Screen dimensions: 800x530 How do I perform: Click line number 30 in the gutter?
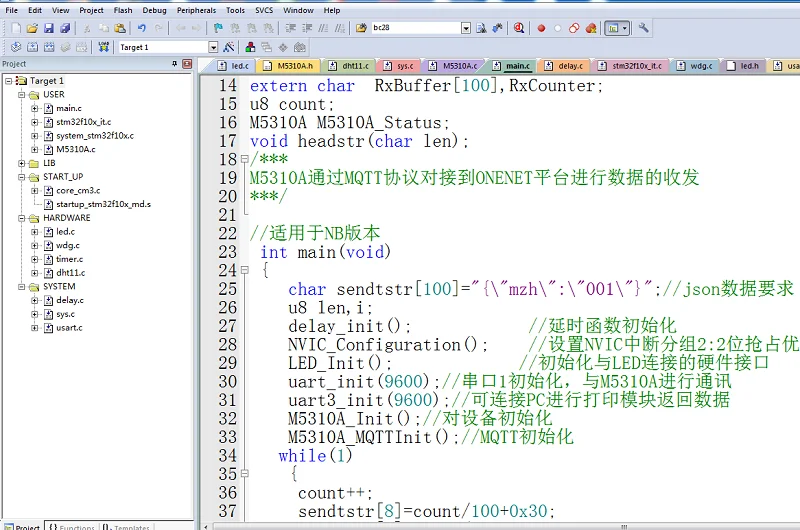pyautogui.click(x=228, y=382)
